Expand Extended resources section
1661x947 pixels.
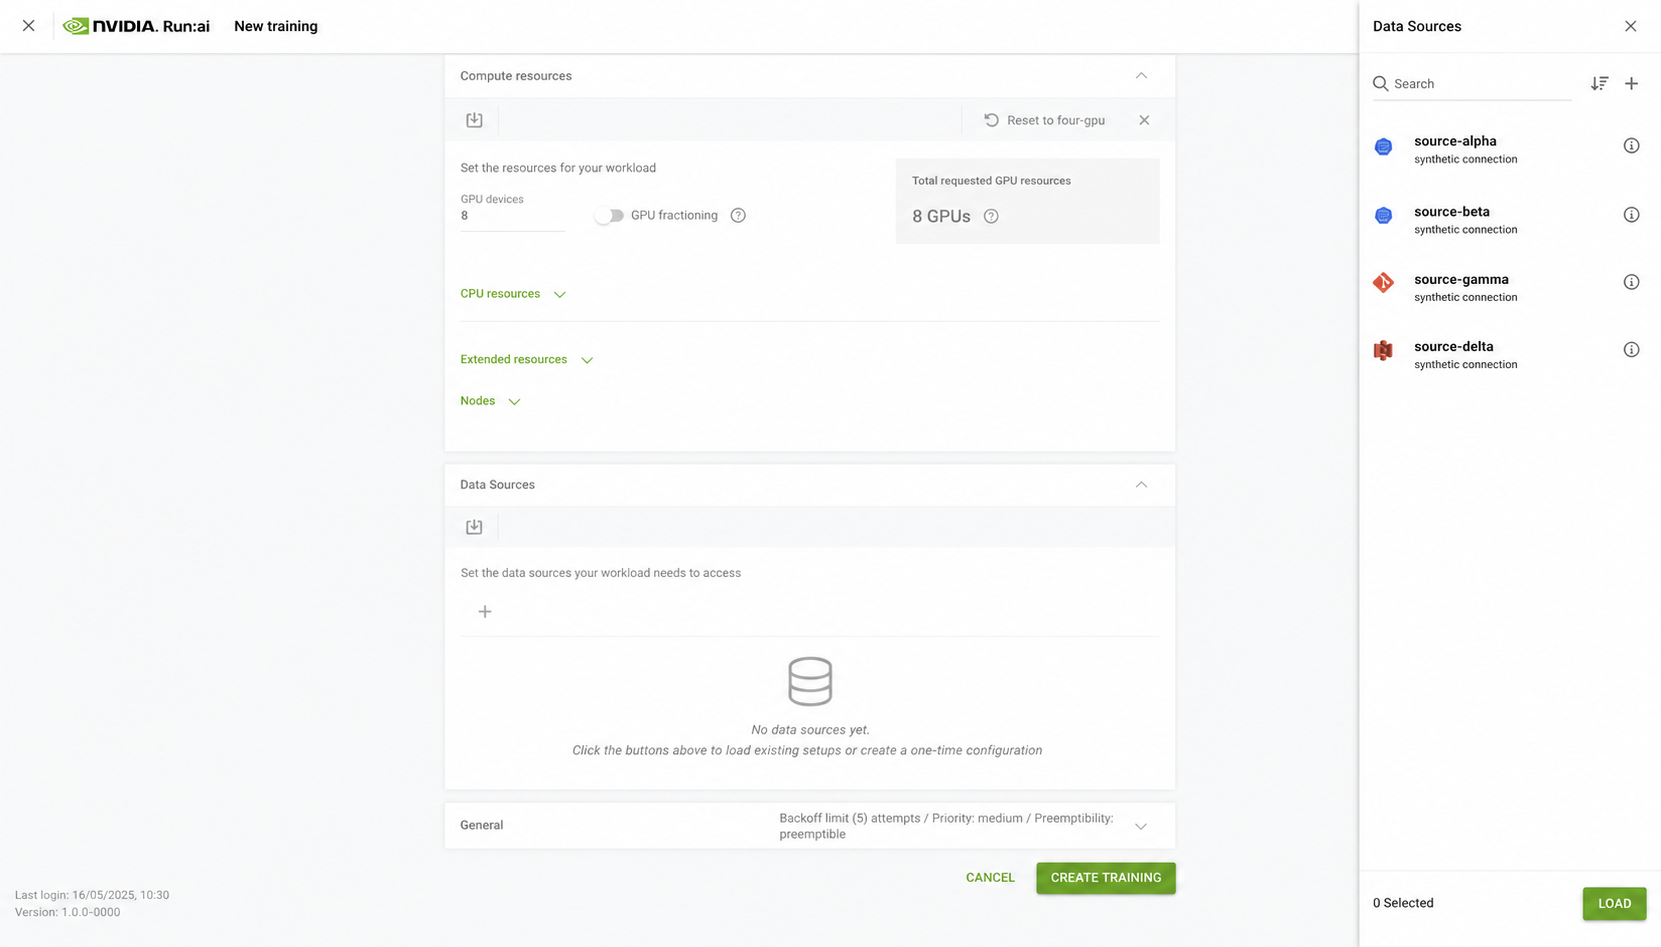pyautogui.click(x=527, y=360)
